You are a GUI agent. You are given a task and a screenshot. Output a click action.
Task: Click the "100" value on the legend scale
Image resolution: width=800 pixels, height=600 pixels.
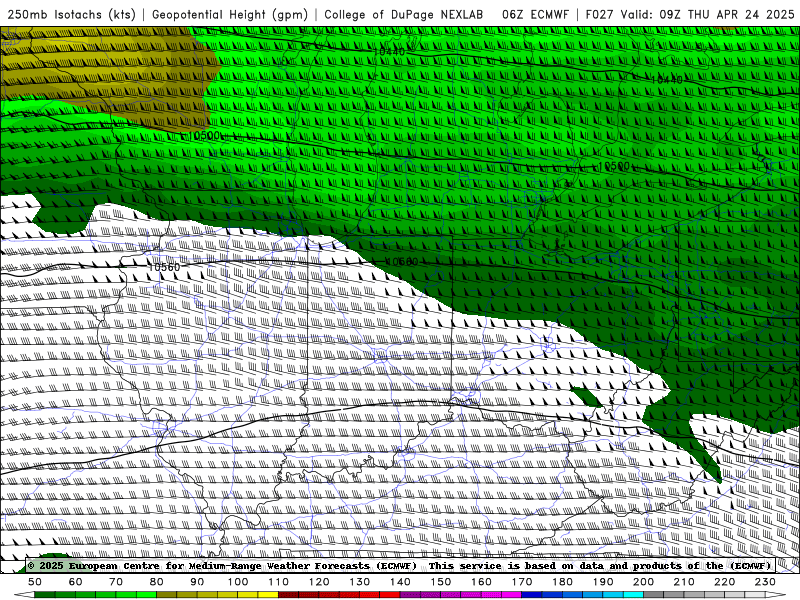pyautogui.click(x=238, y=582)
